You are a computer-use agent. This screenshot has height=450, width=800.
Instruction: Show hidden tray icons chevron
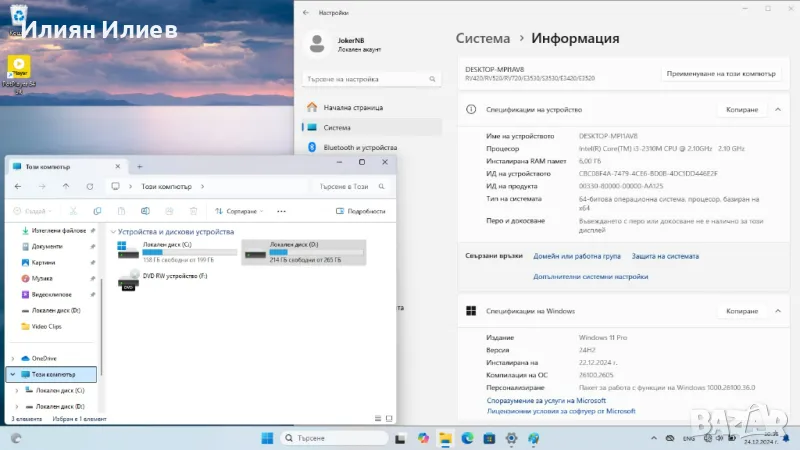pyautogui.click(x=654, y=438)
